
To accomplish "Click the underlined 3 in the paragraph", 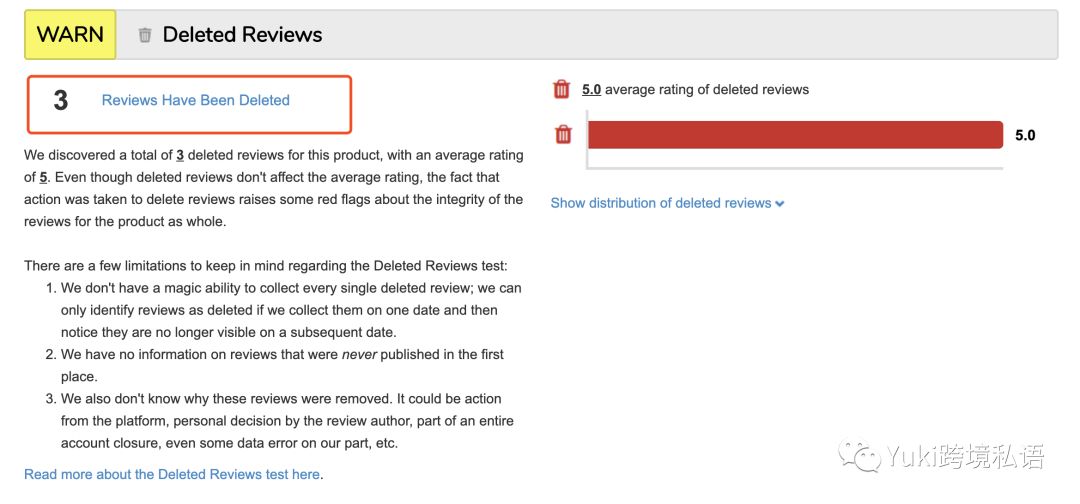I will pyautogui.click(x=180, y=156).
